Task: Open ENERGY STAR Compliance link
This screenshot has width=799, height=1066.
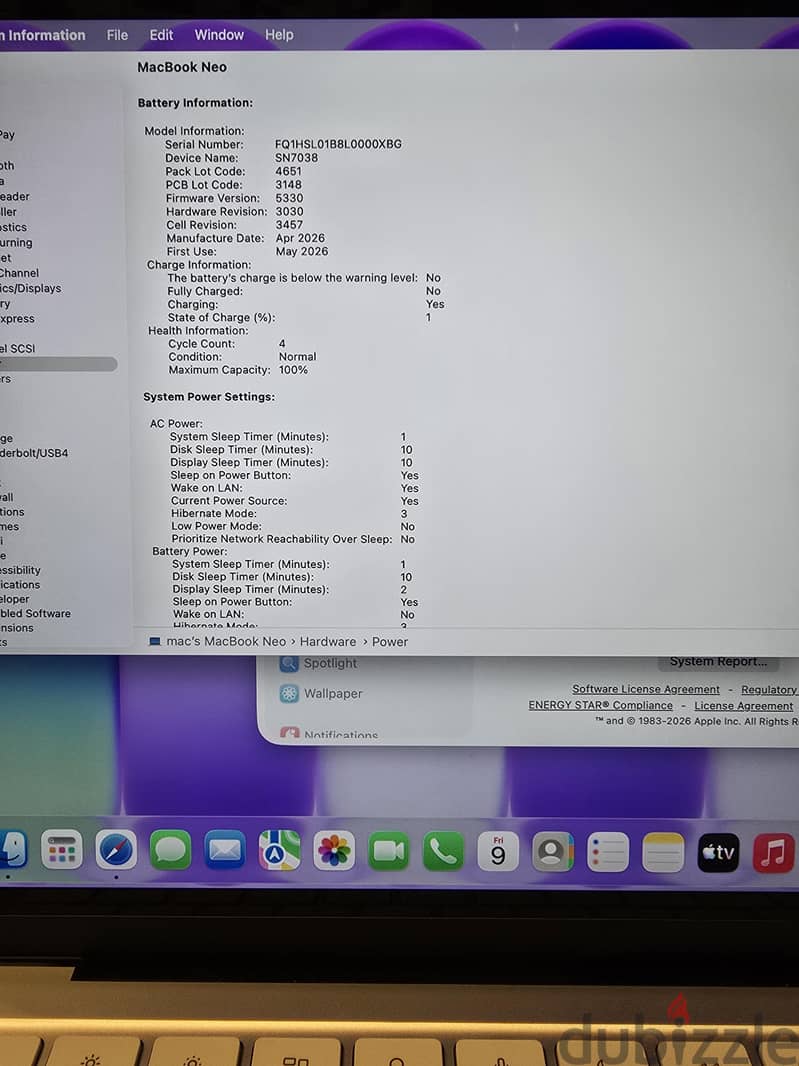Action: pos(600,706)
